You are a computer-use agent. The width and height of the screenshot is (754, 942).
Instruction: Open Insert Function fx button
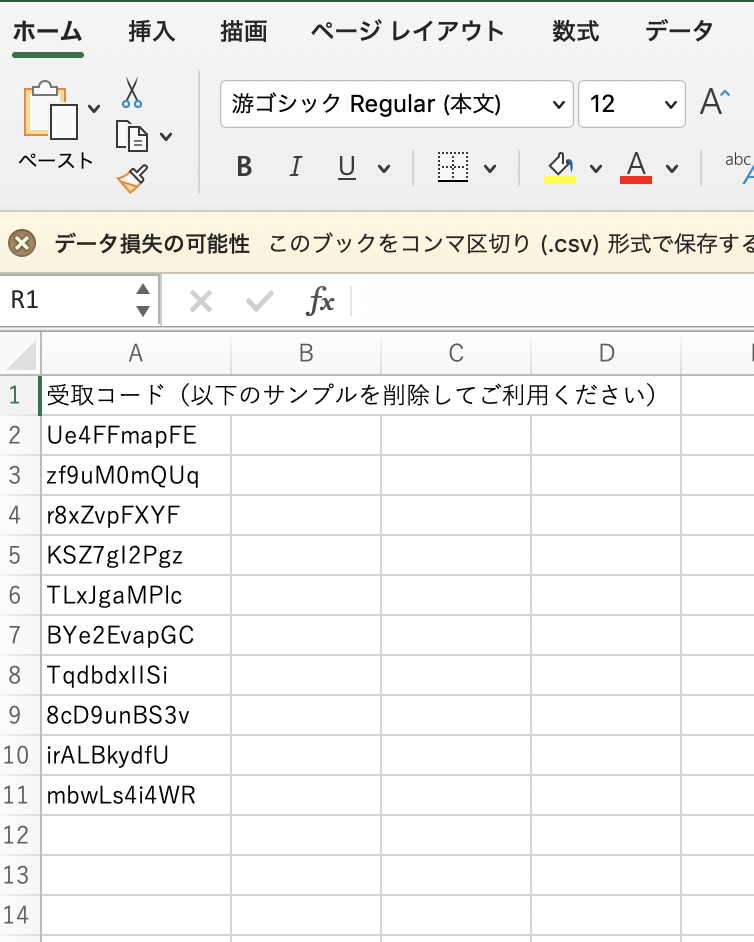[320, 300]
